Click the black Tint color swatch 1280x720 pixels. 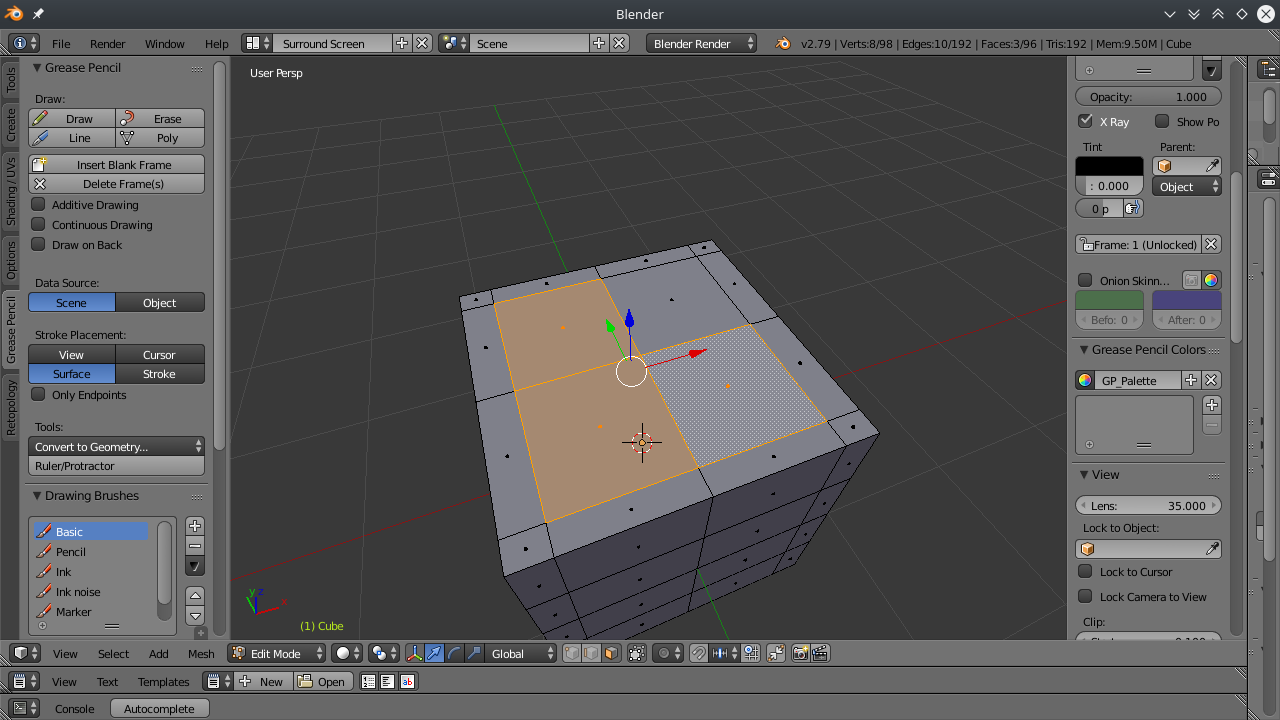pyautogui.click(x=1109, y=166)
